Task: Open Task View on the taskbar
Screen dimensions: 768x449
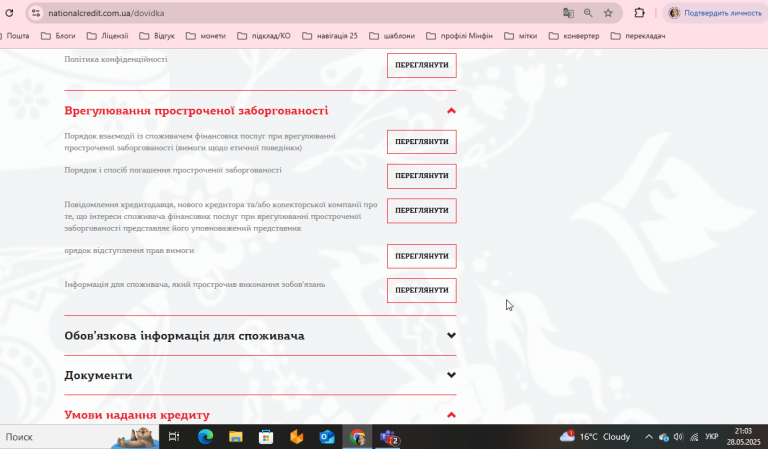Action: point(174,437)
